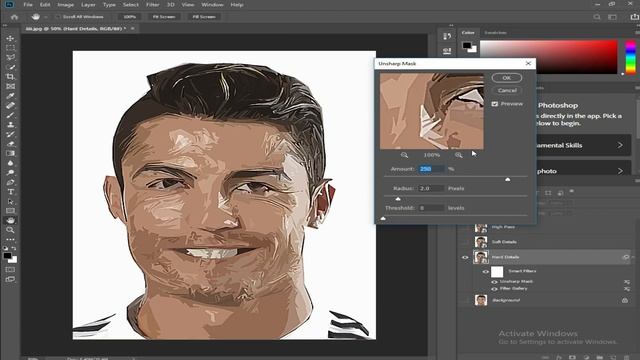Select the Eraser tool
The image size is (640, 360).
point(10,144)
